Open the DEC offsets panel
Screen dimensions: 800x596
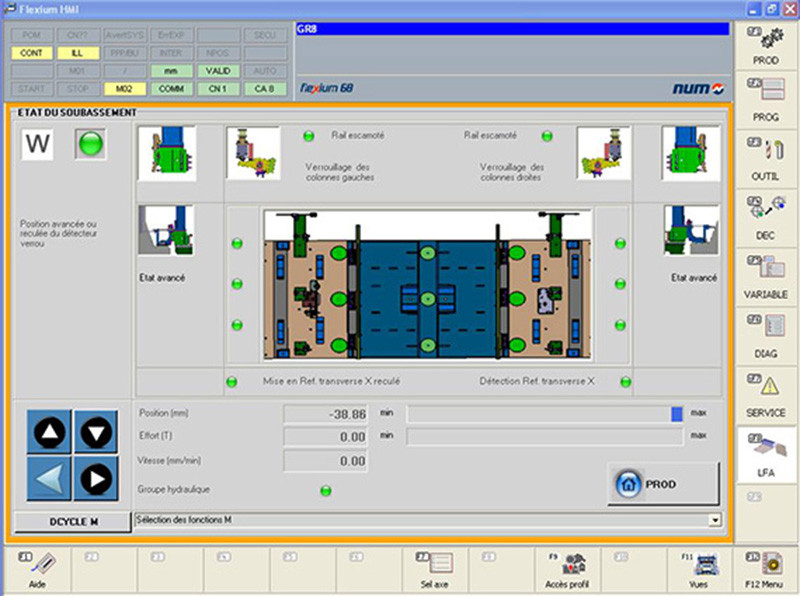[x=766, y=217]
